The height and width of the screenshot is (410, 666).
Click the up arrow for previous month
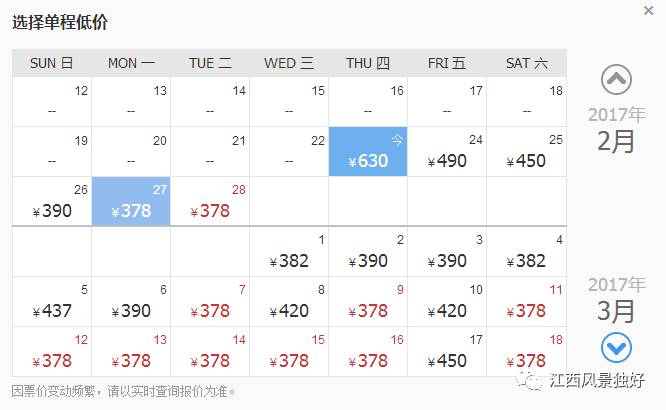click(616, 80)
